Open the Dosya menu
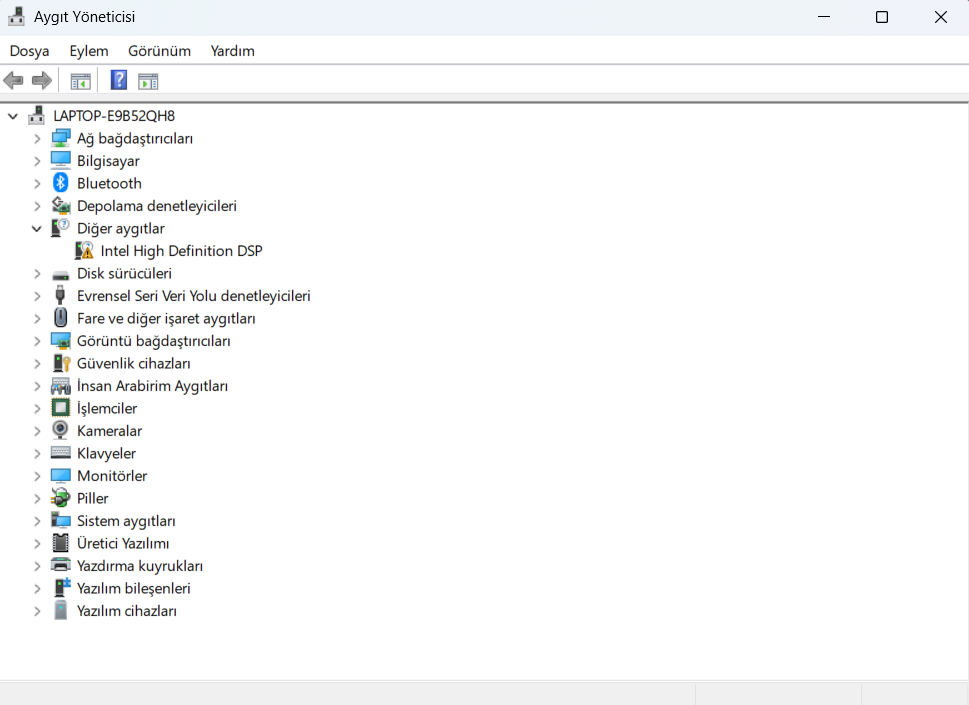969x705 pixels. tap(30, 51)
